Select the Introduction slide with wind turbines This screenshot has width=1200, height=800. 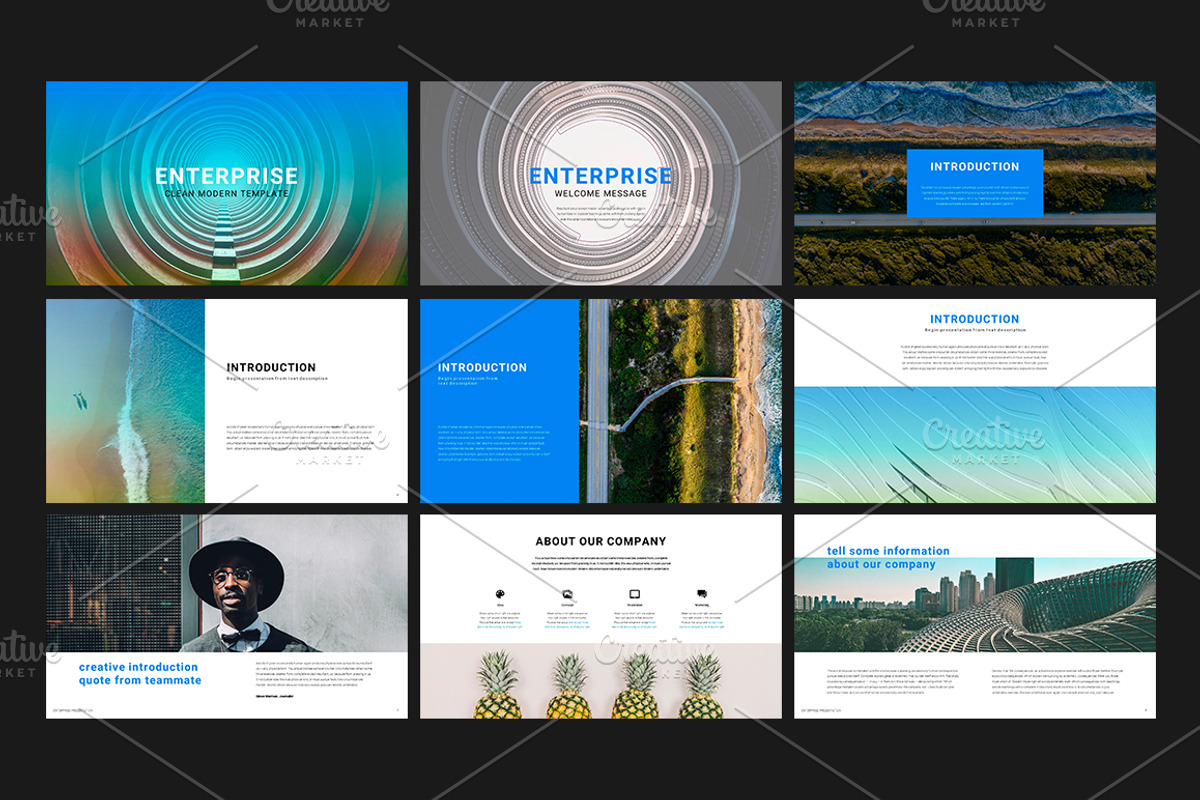[975, 401]
